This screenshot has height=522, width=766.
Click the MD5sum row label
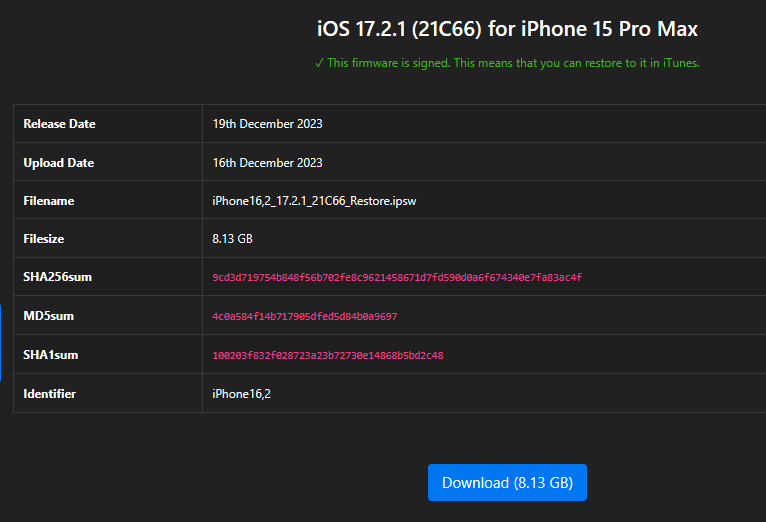(48, 316)
